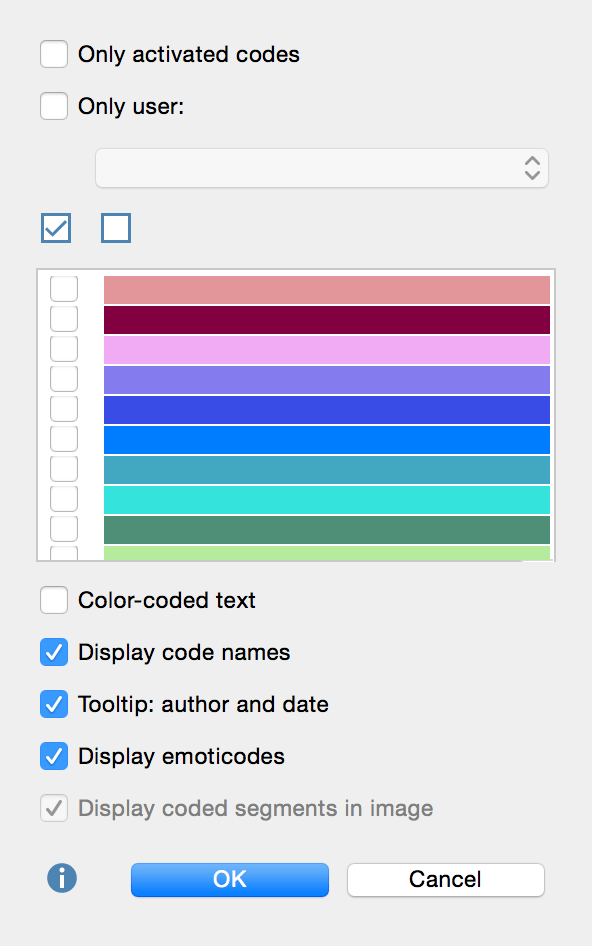
Task: Select the turquoise color bar
Action: [x=326, y=500]
